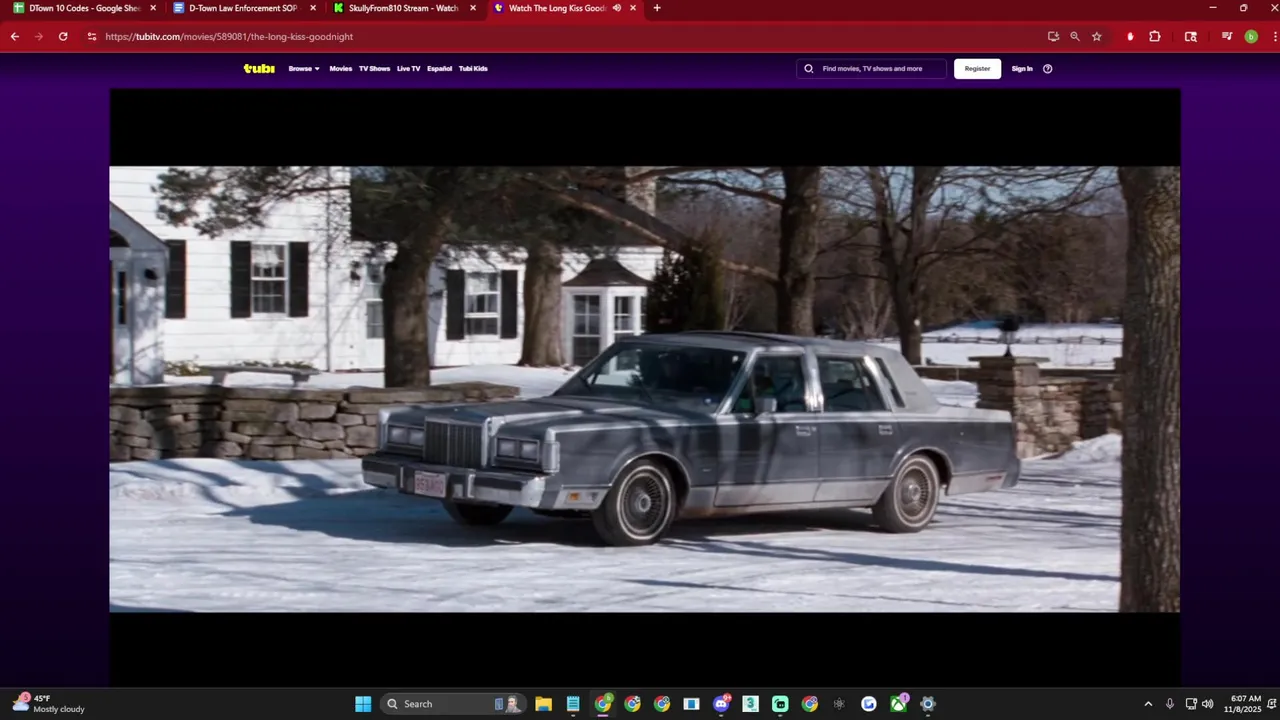Click the Sign In link
1280x720 pixels.
point(1022,69)
